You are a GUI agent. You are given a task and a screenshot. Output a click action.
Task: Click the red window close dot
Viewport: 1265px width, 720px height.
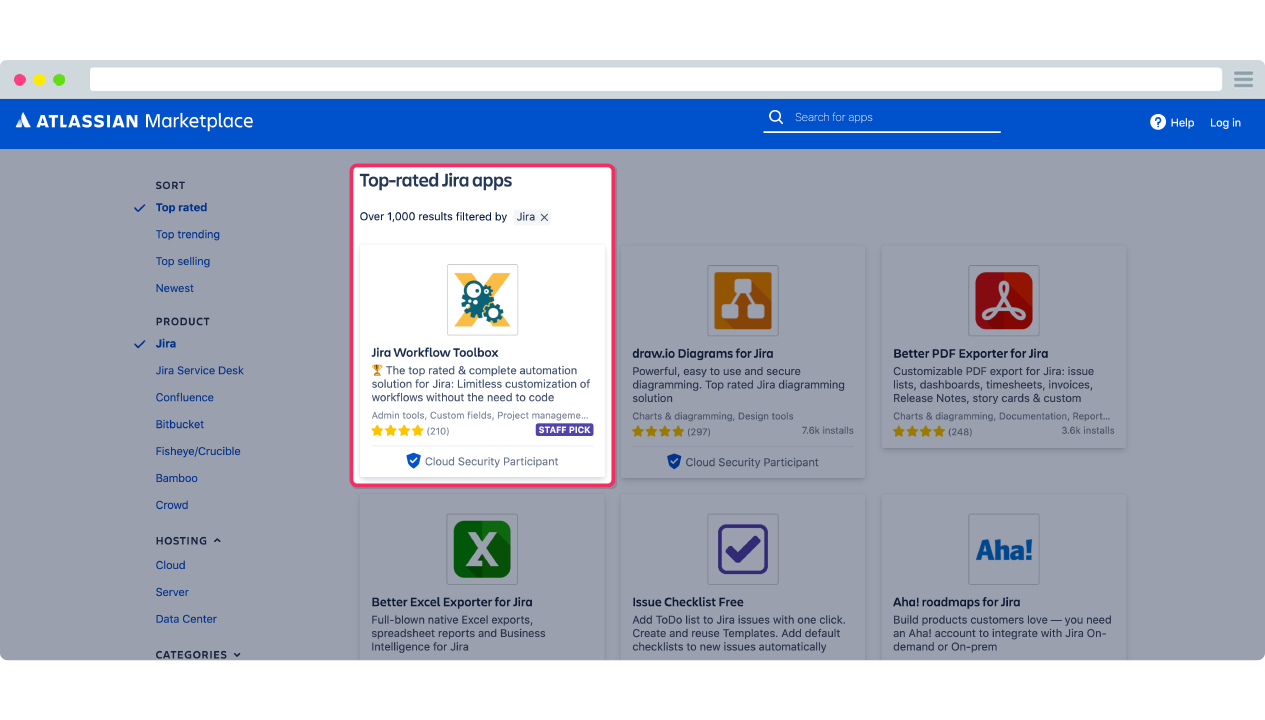point(20,80)
